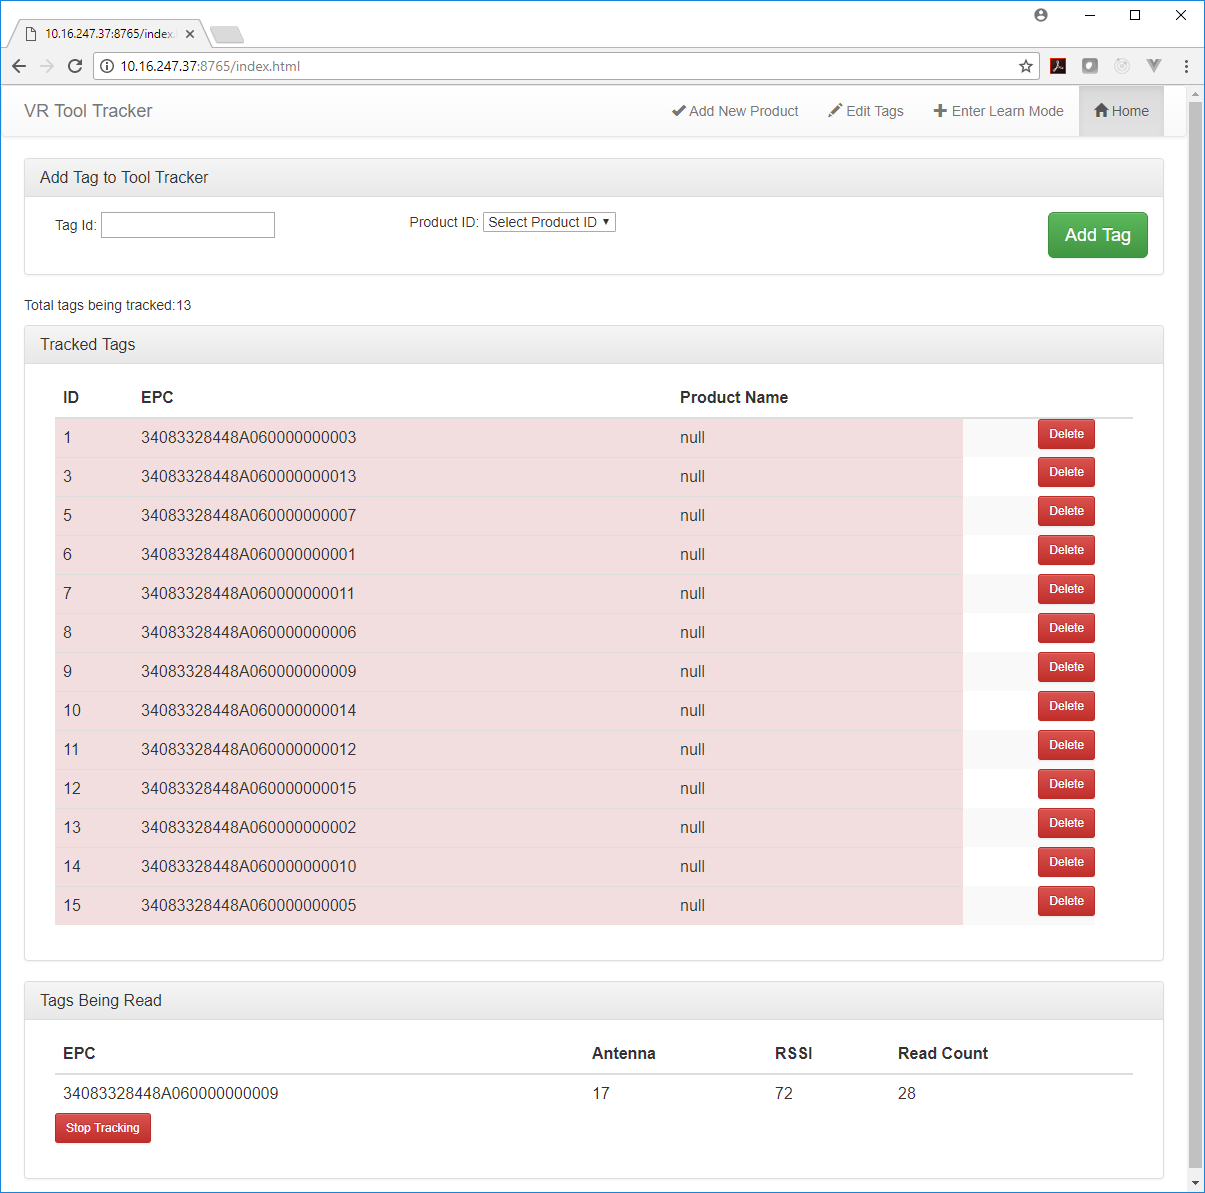The image size is (1205, 1193).
Task: Click the user profile icon in title bar
Action: point(1041,15)
